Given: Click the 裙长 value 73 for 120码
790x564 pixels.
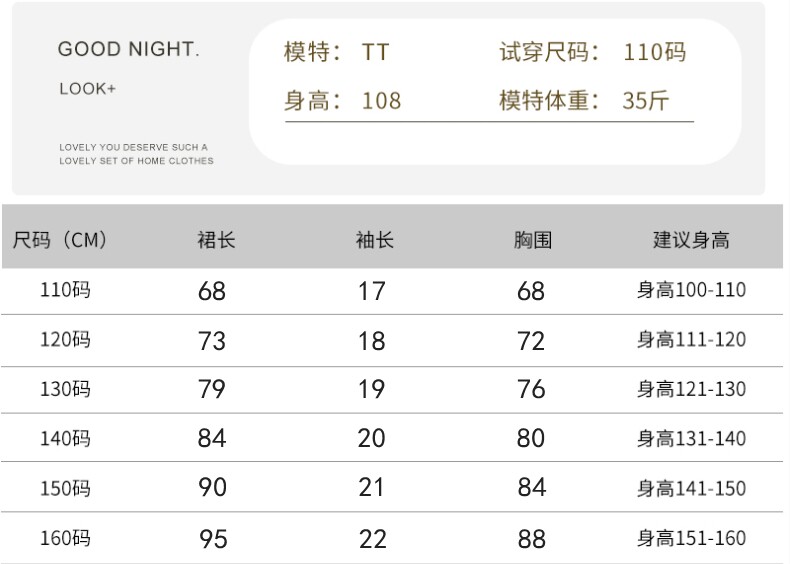Looking at the screenshot, I should [212, 341].
